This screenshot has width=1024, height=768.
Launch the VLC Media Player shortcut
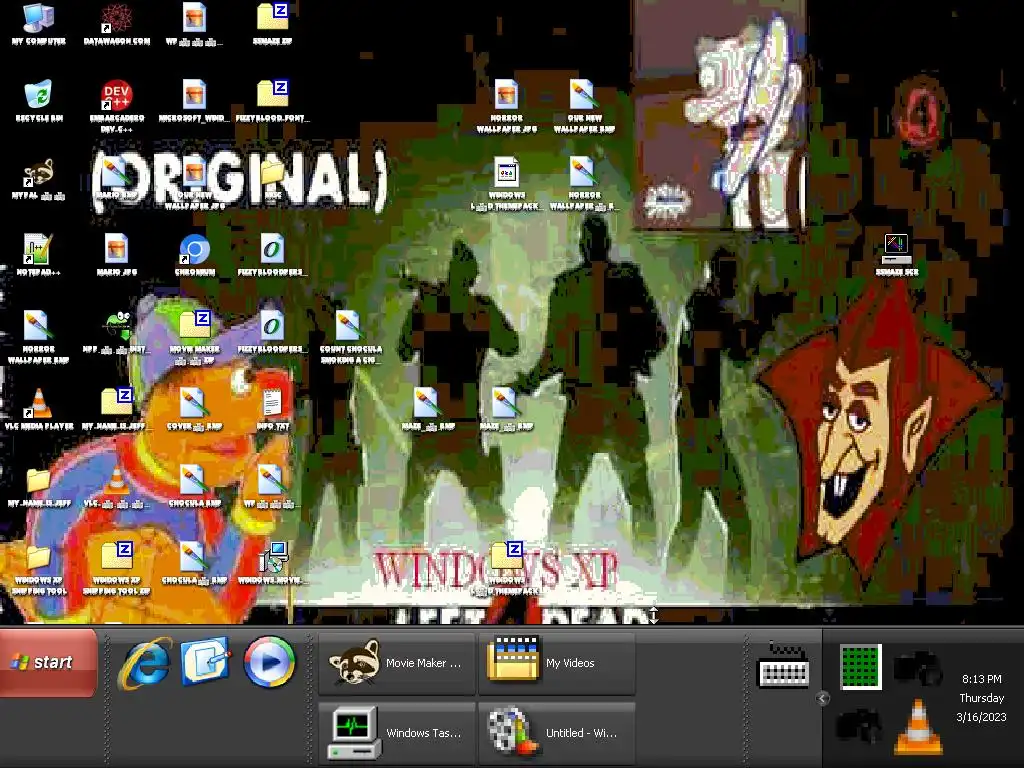39,409
